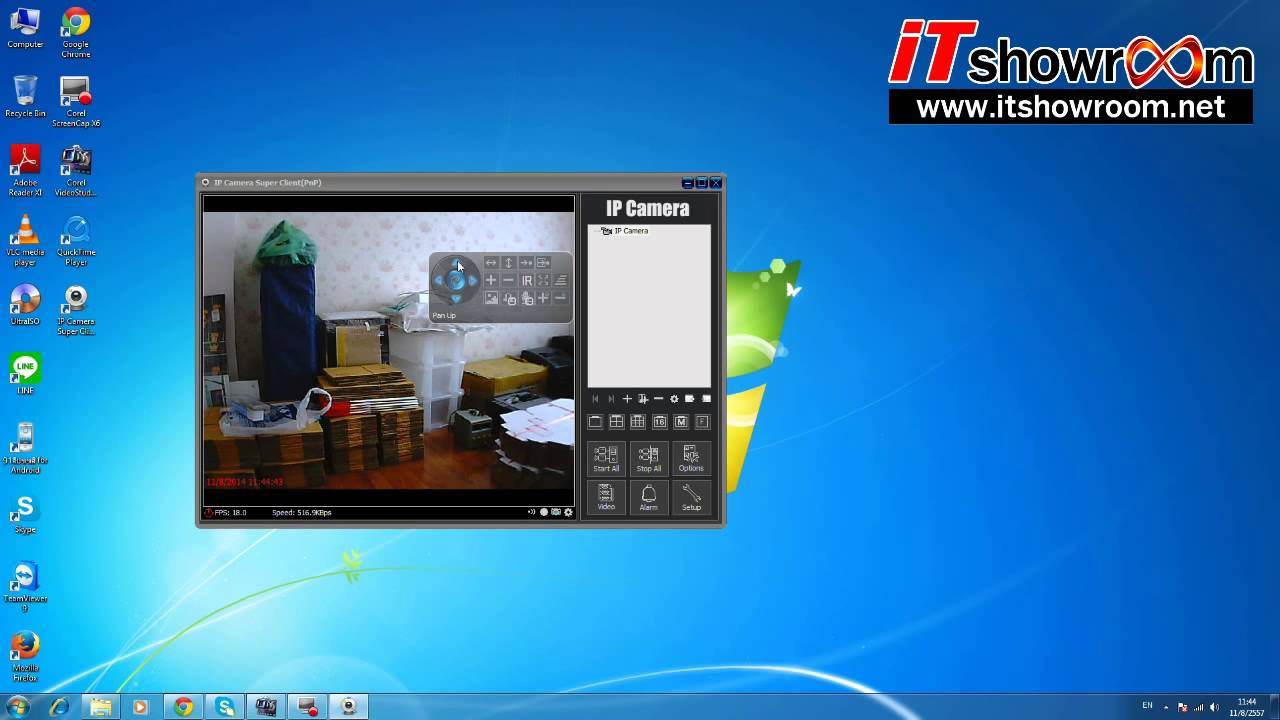Click the Start All button
Image resolution: width=1280 pixels, height=720 pixels.
606,459
